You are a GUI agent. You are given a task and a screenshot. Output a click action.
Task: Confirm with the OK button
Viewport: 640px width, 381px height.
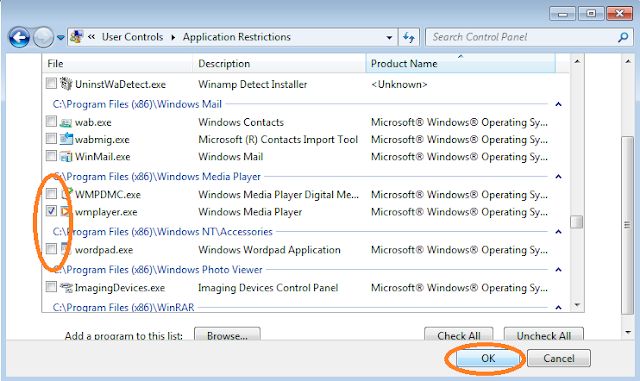pos(488,358)
